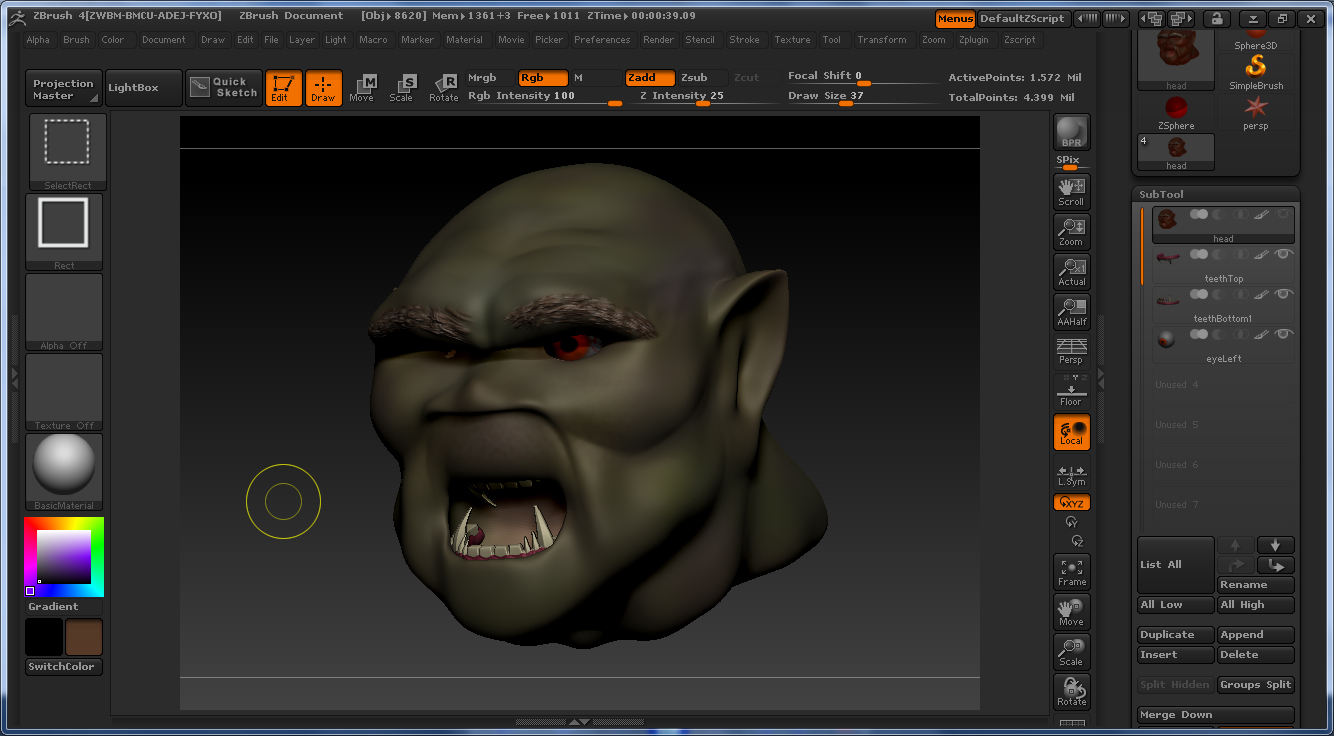Screen dimensions: 1334x736
Task: Open the Preferences menu
Action: tap(602, 40)
